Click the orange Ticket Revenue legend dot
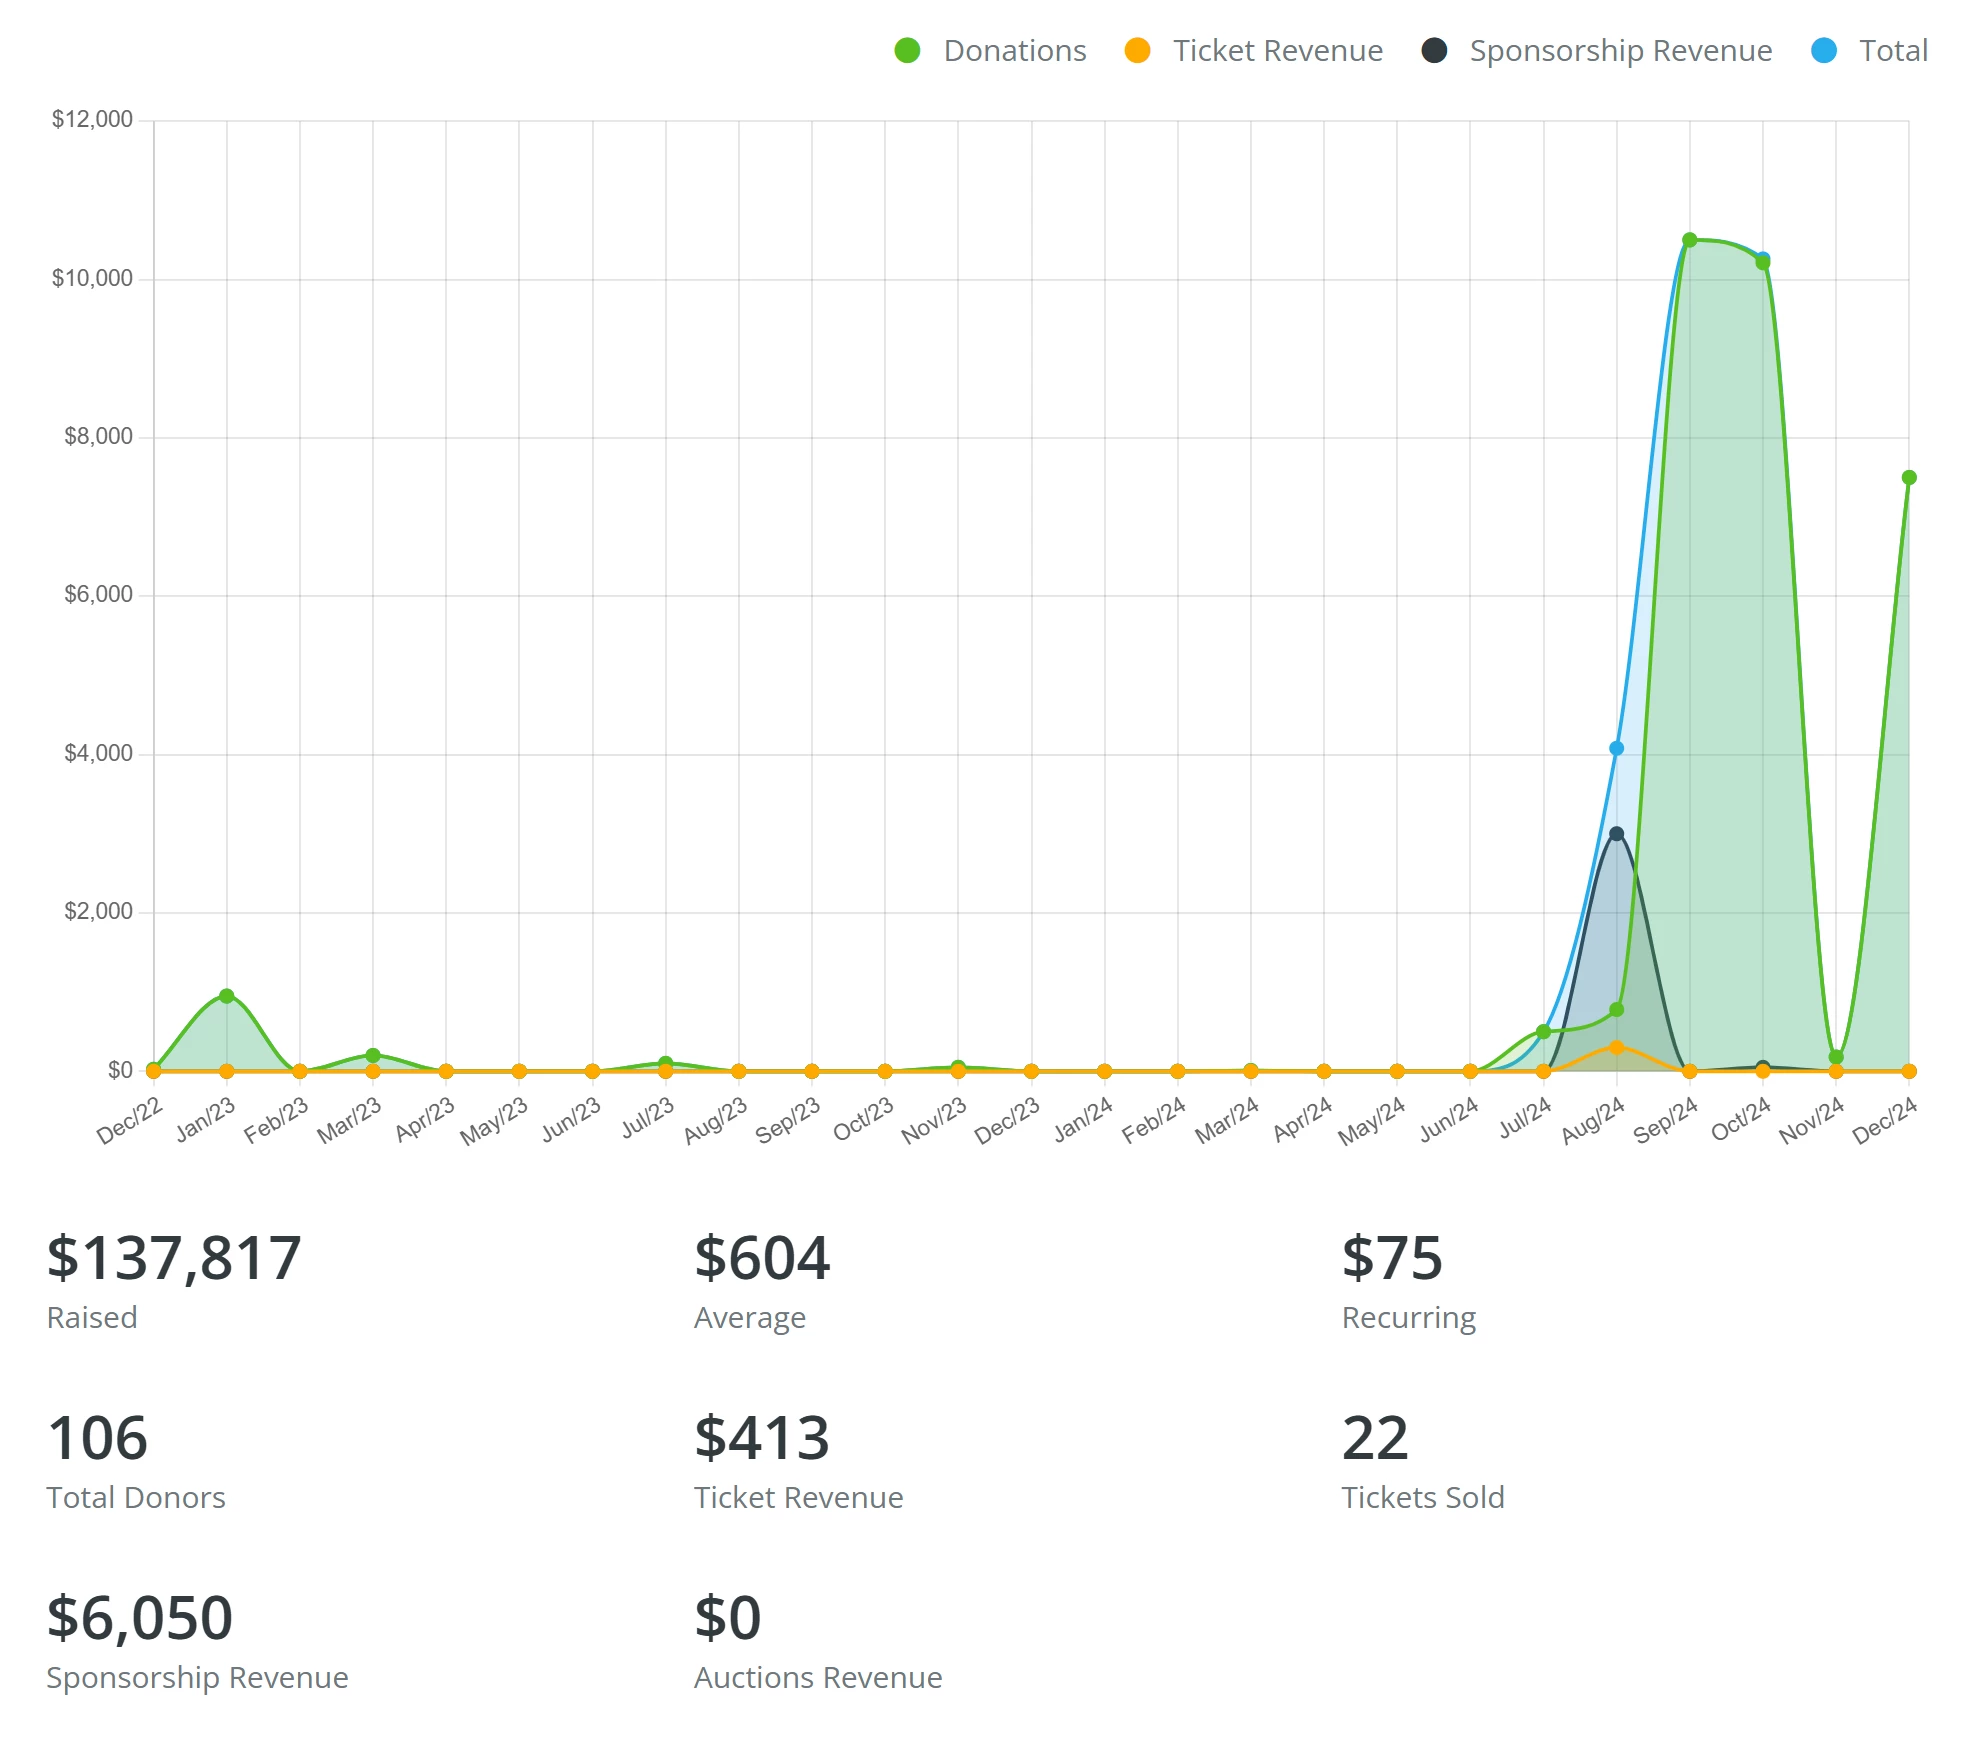The image size is (1980, 1742). click(x=1137, y=51)
